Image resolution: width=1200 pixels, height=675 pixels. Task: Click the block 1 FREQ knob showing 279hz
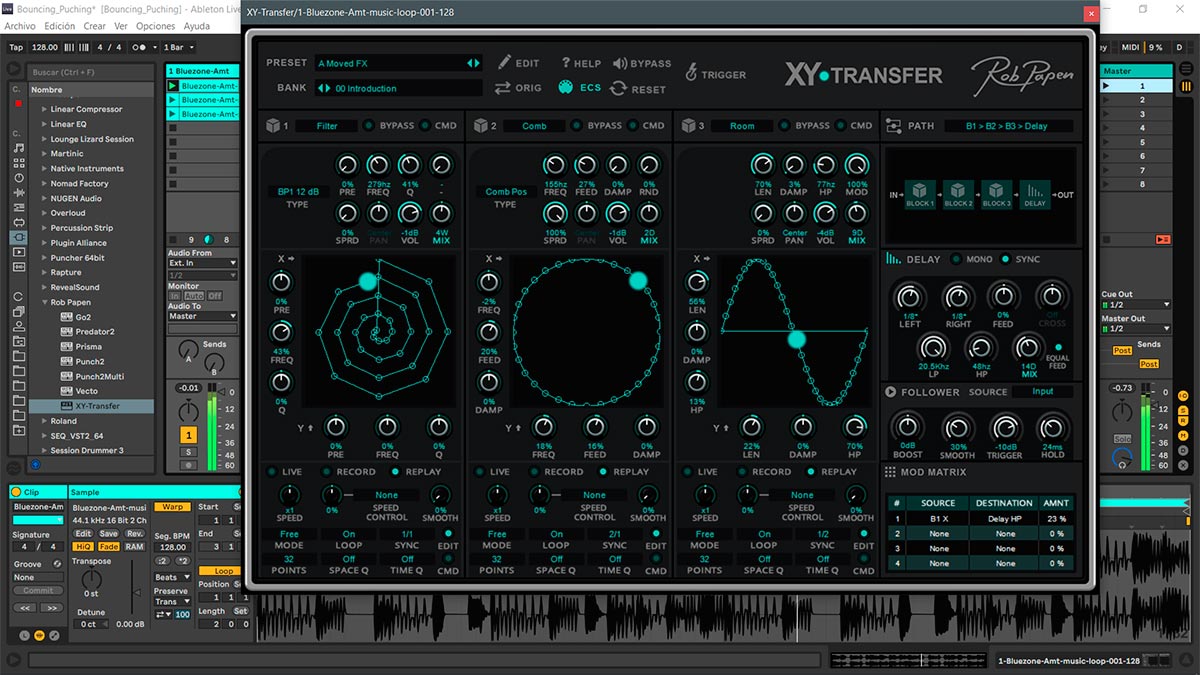[x=379, y=165]
